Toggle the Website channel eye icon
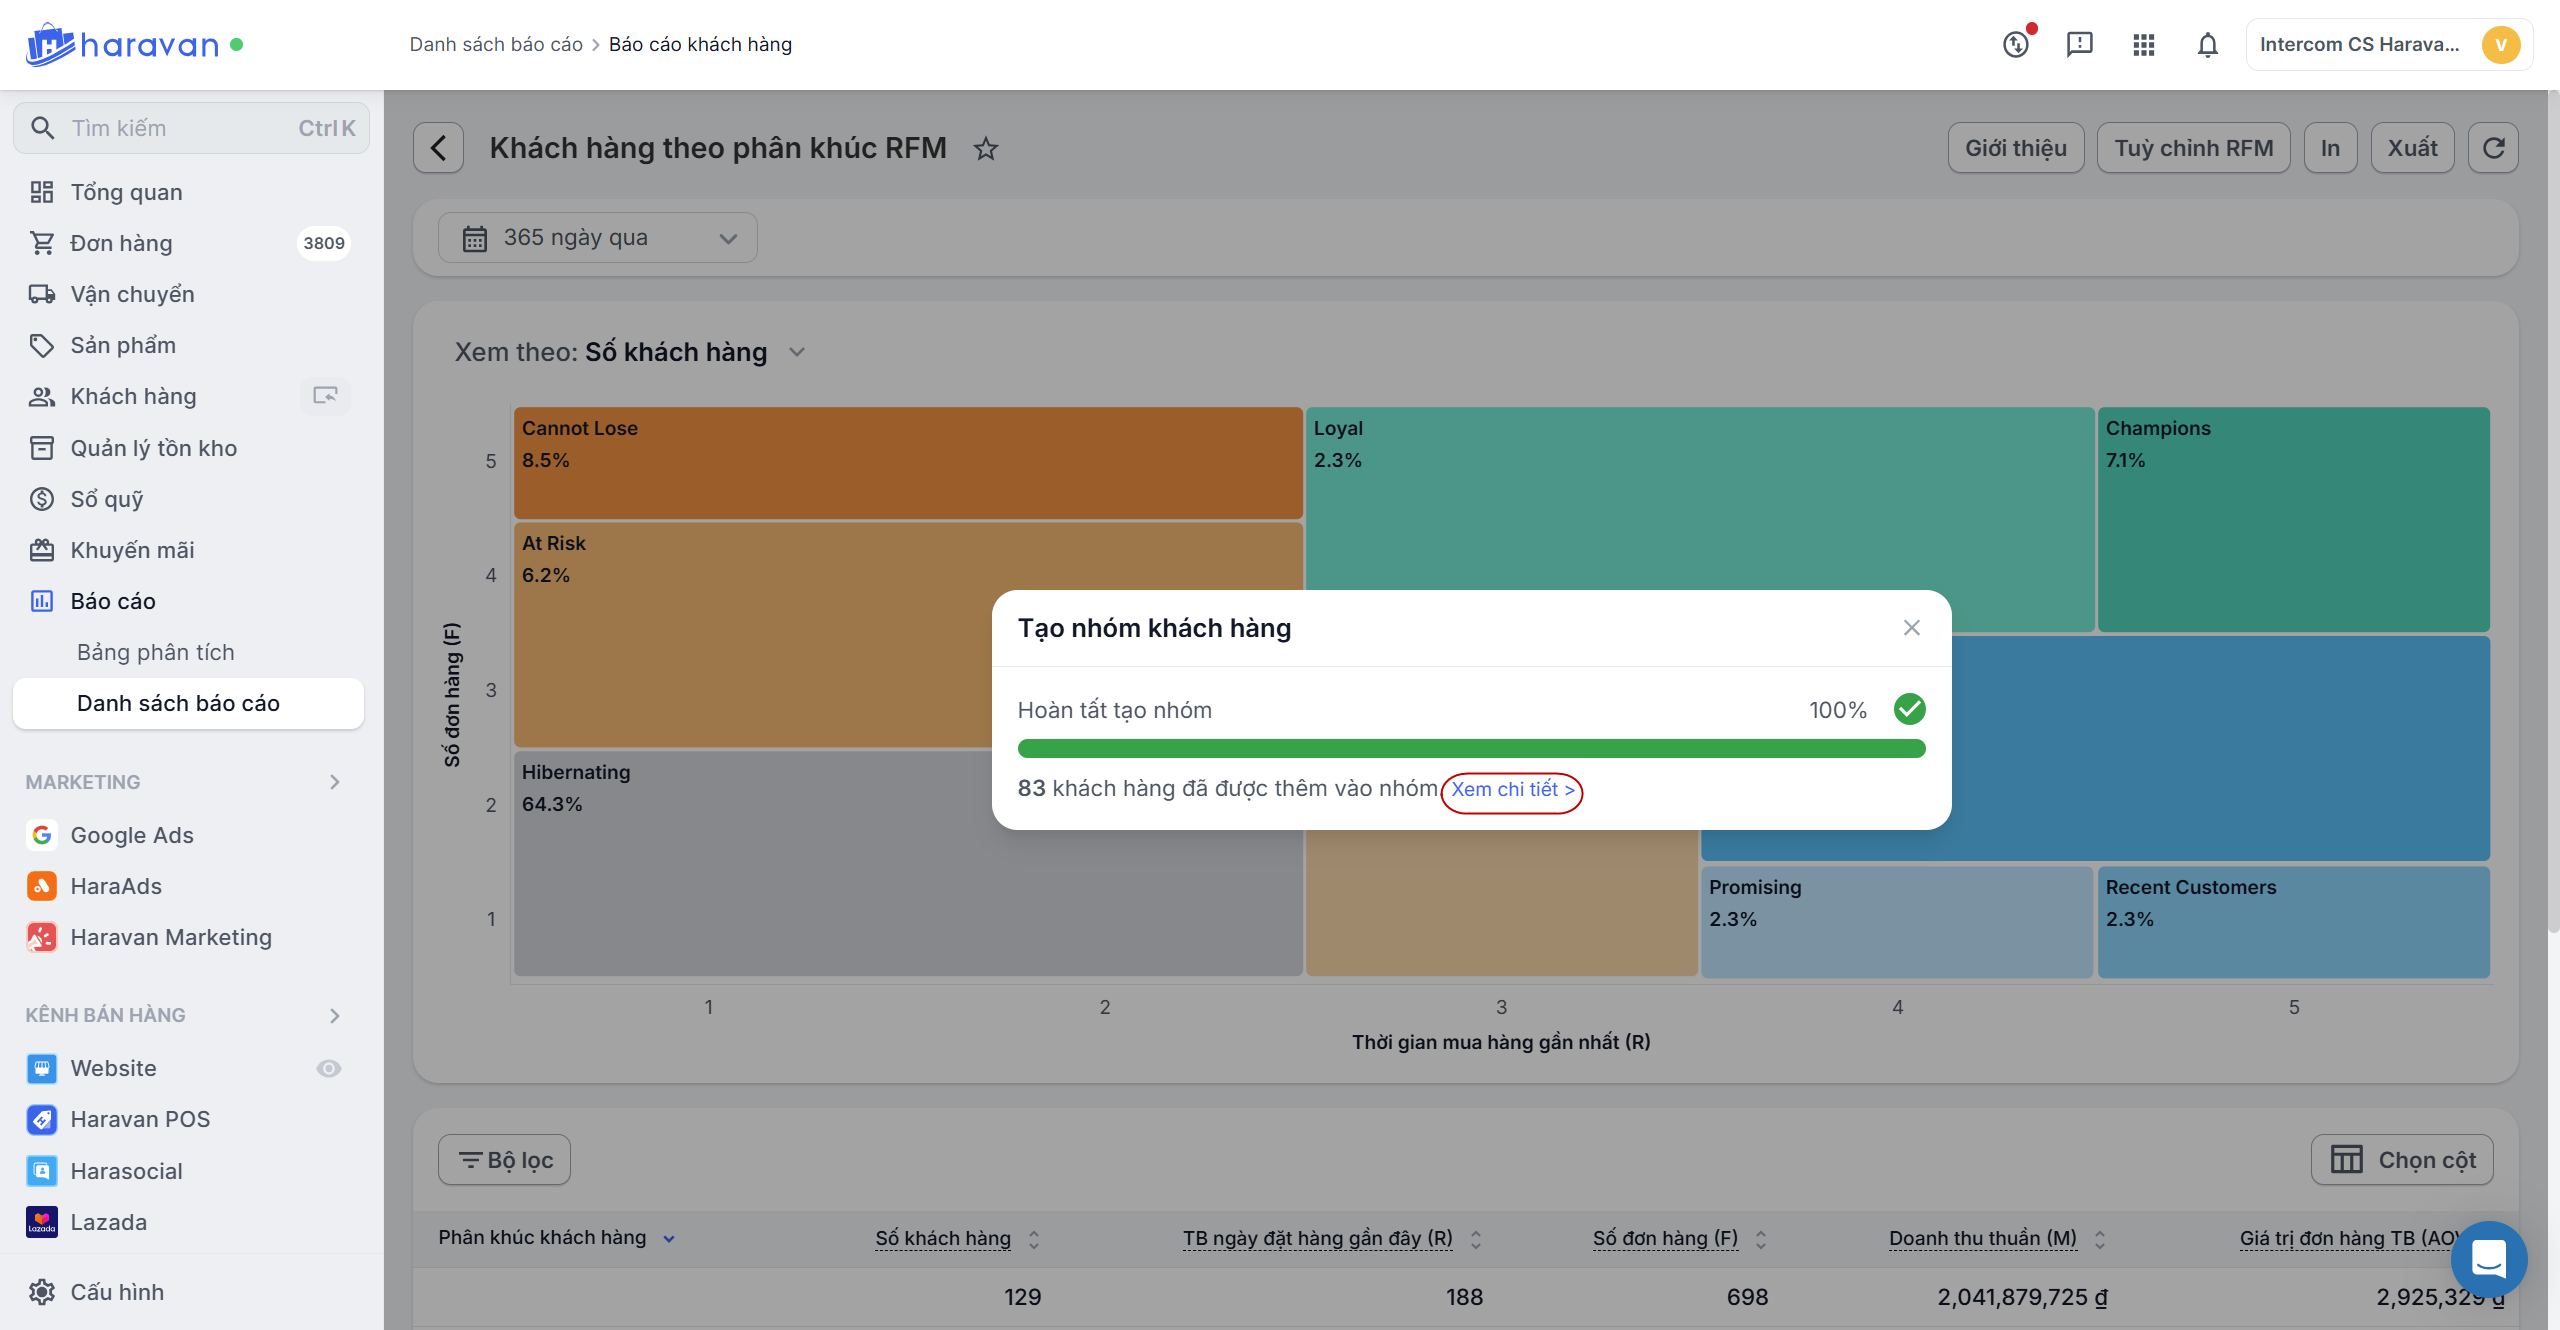Viewport: 2560px width, 1330px height. [x=328, y=1068]
